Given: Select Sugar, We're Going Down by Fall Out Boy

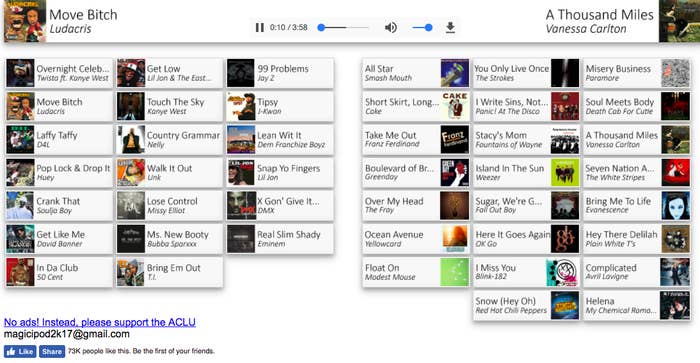Looking at the screenshot, I should [526, 206].
